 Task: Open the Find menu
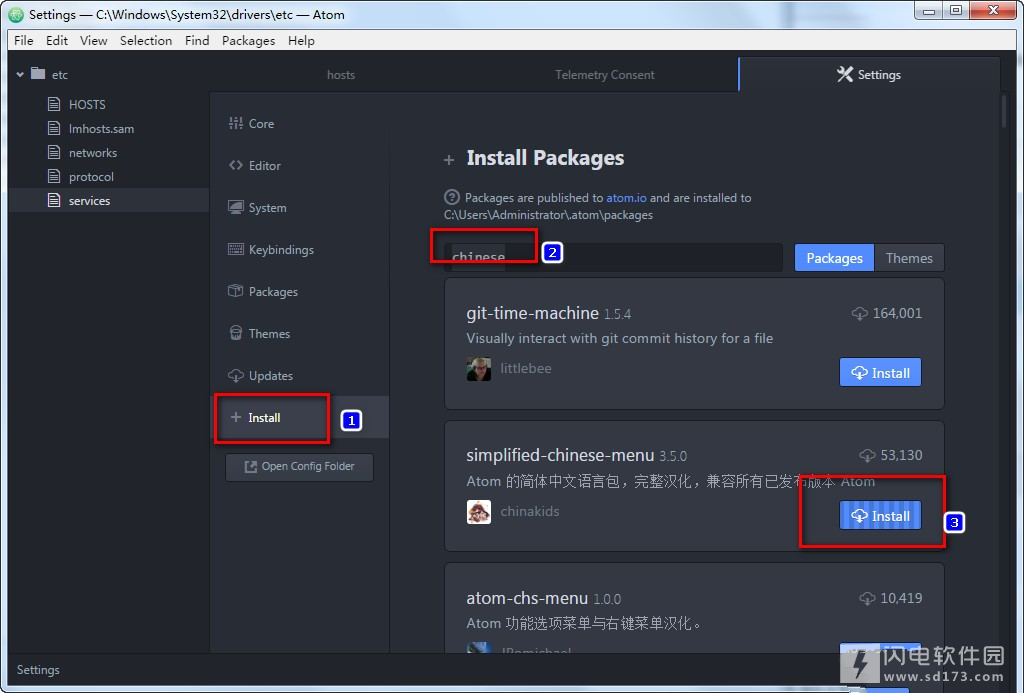[197, 40]
